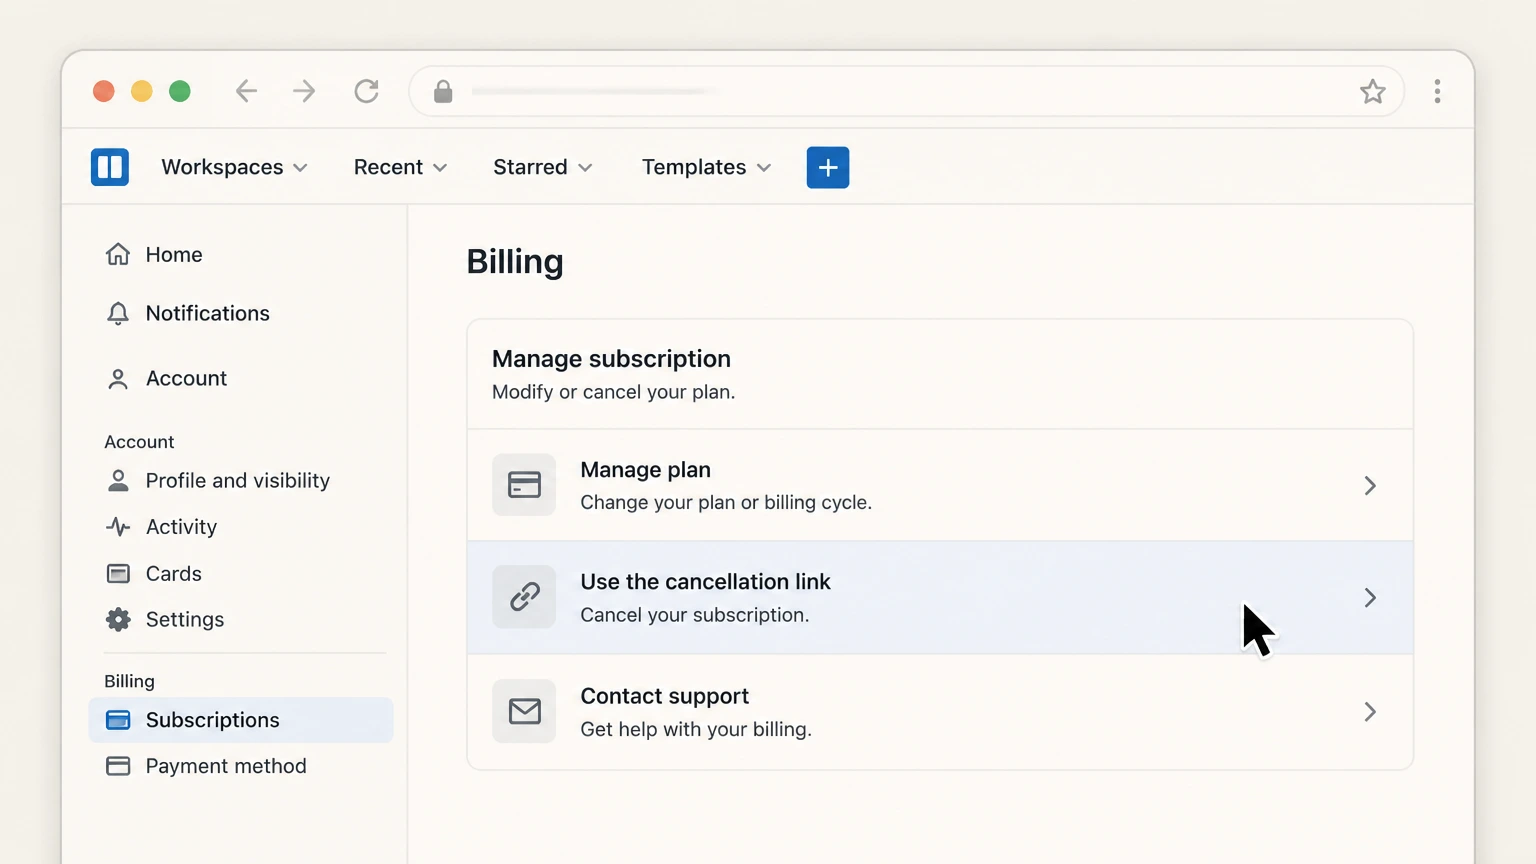Click the Home house icon in sidebar

pos(118,254)
